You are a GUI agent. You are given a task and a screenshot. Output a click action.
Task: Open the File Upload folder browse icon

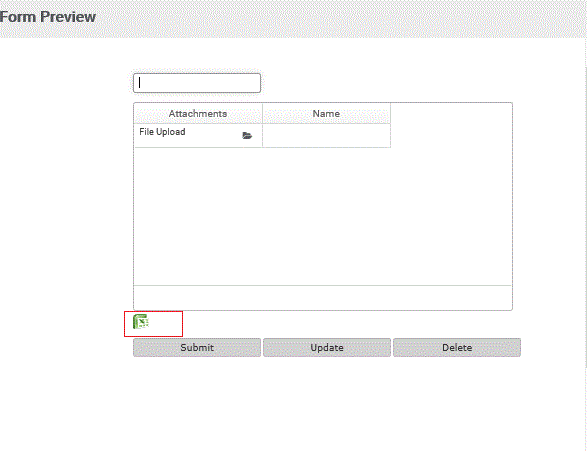tap(247, 135)
